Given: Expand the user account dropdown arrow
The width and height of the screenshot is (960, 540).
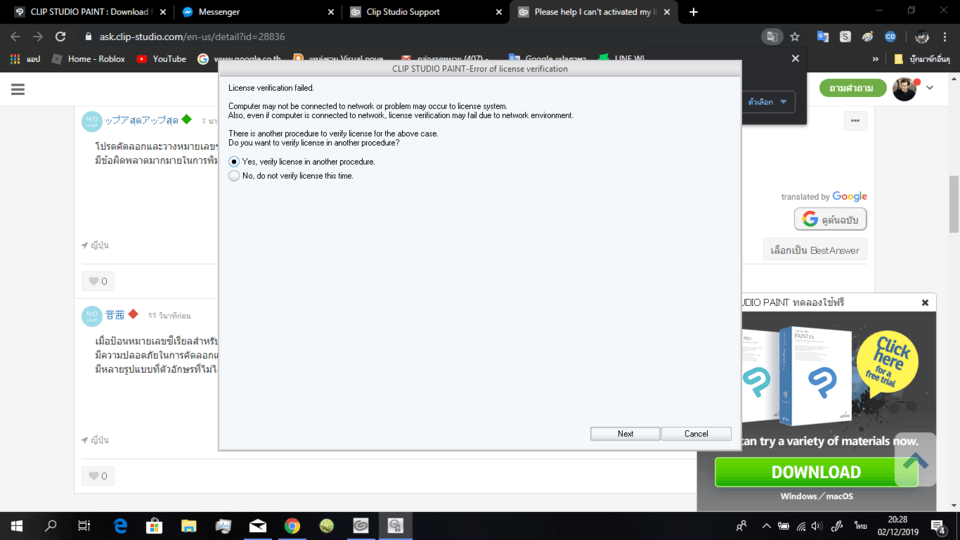Looking at the screenshot, I should pyautogui.click(x=929, y=88).
